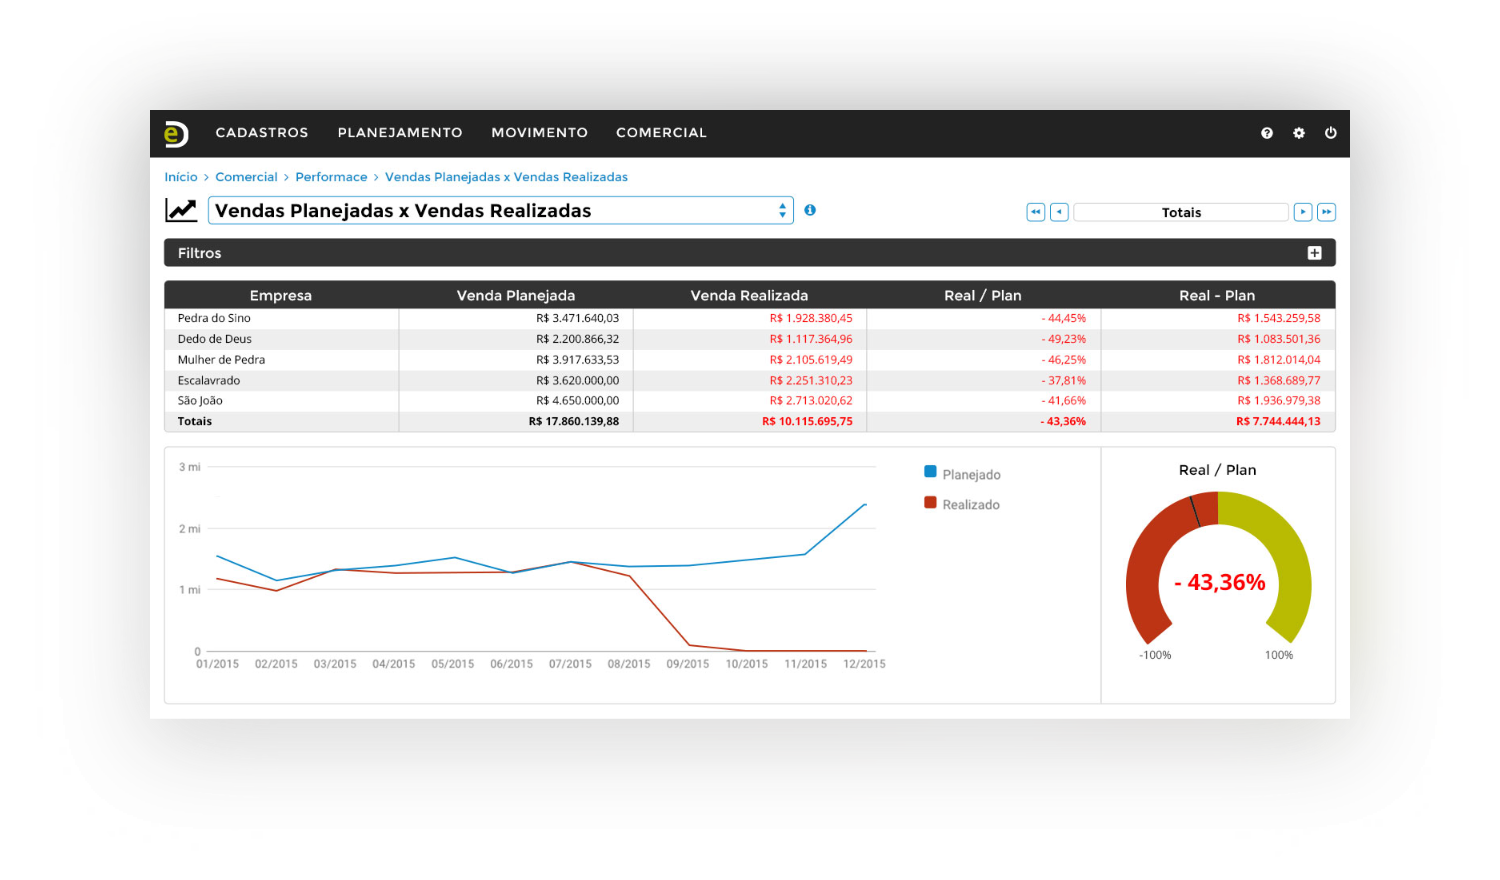Click the app logo icon
This screenshot has height=880, width=1500.
176,133
